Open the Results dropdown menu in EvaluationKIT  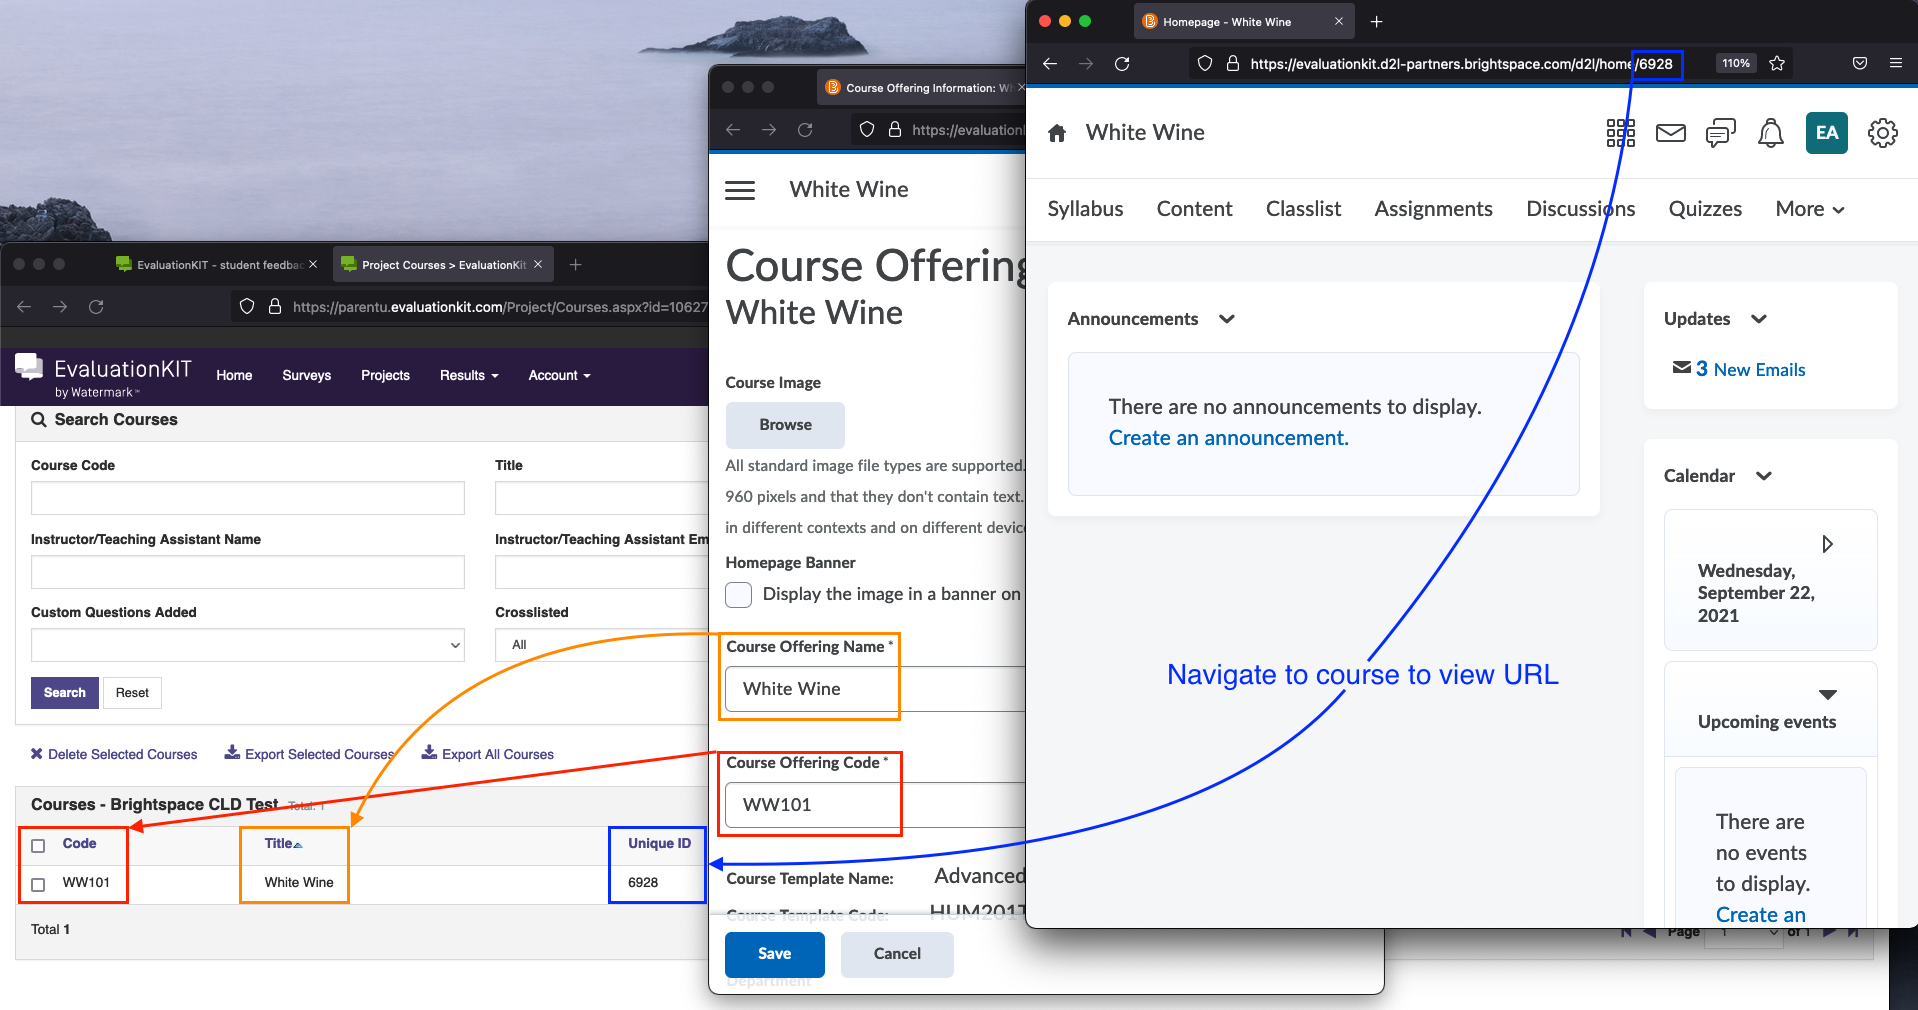(x=469, y=375)
